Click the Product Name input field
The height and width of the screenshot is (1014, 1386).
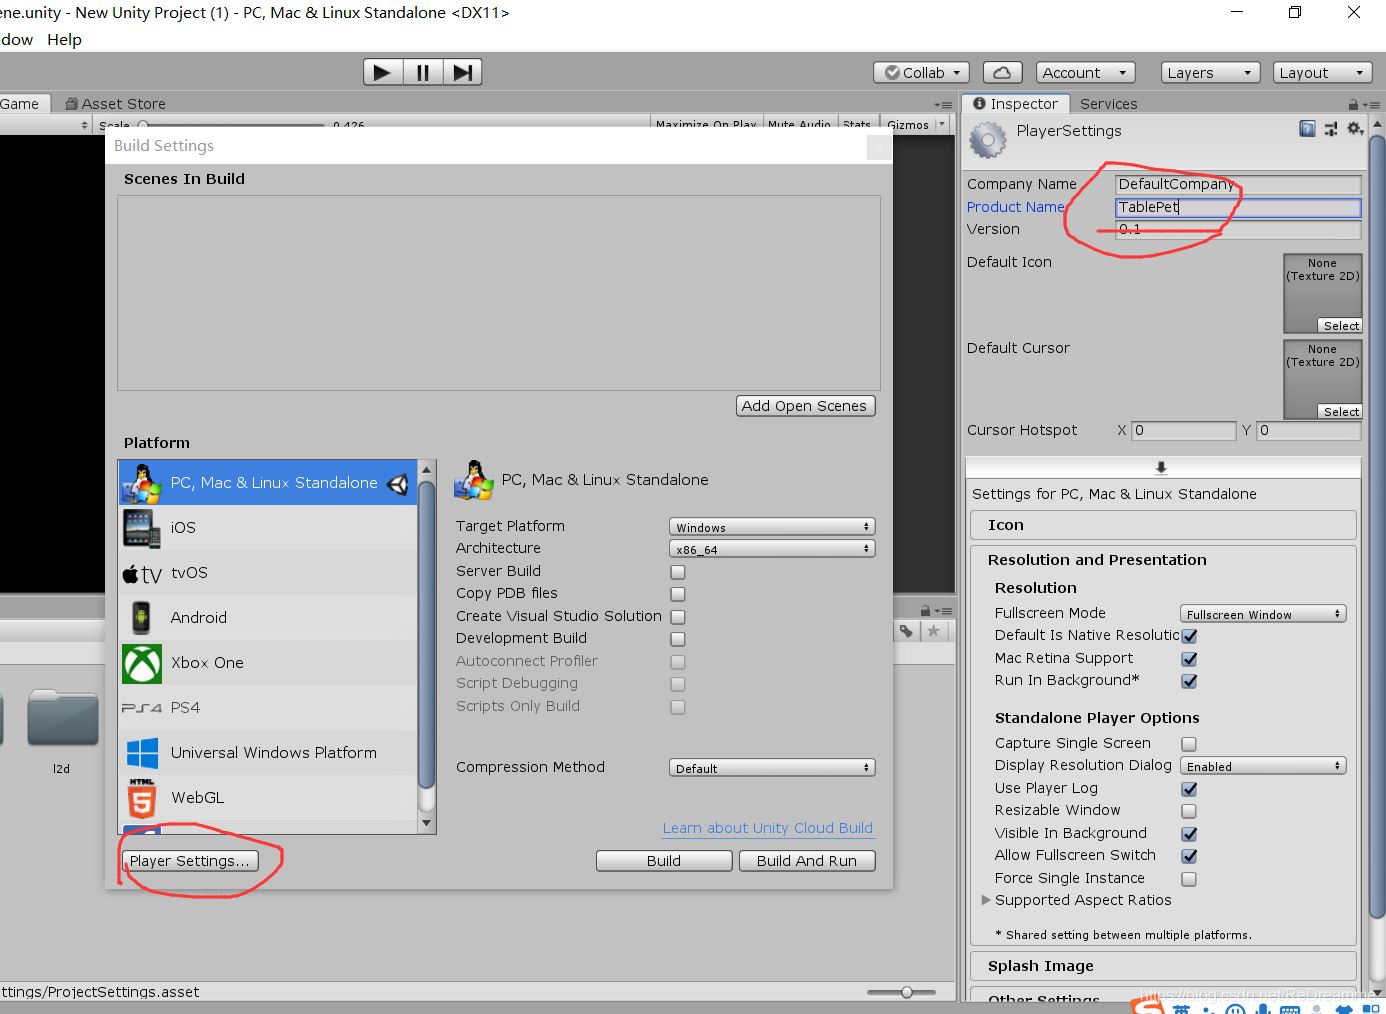1238,207
